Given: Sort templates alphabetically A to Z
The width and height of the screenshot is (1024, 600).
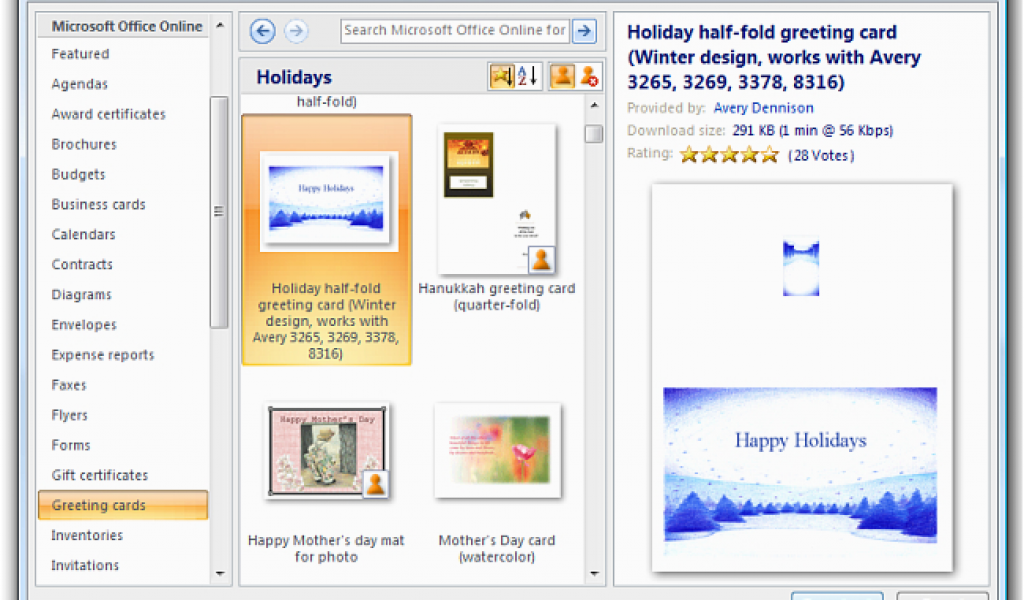Looking at the screenshot, I should tap(528, 76).
